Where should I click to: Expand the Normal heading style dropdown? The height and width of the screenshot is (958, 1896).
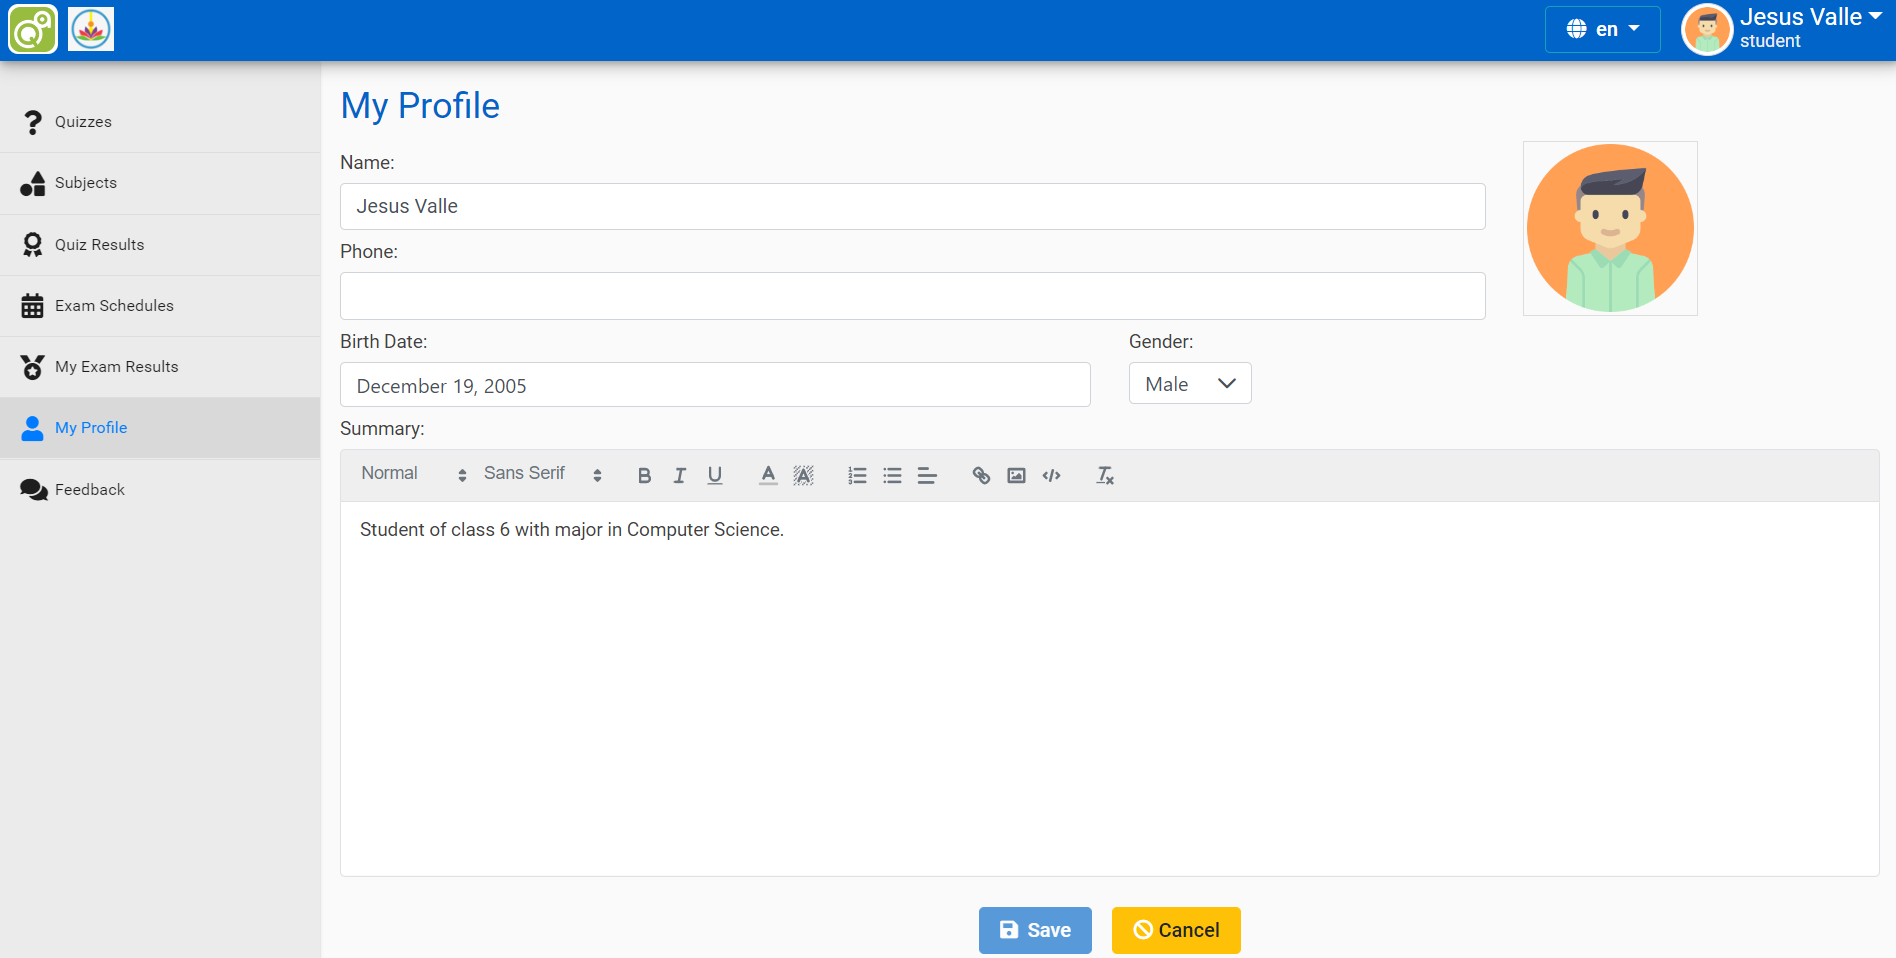coord(413,474)
